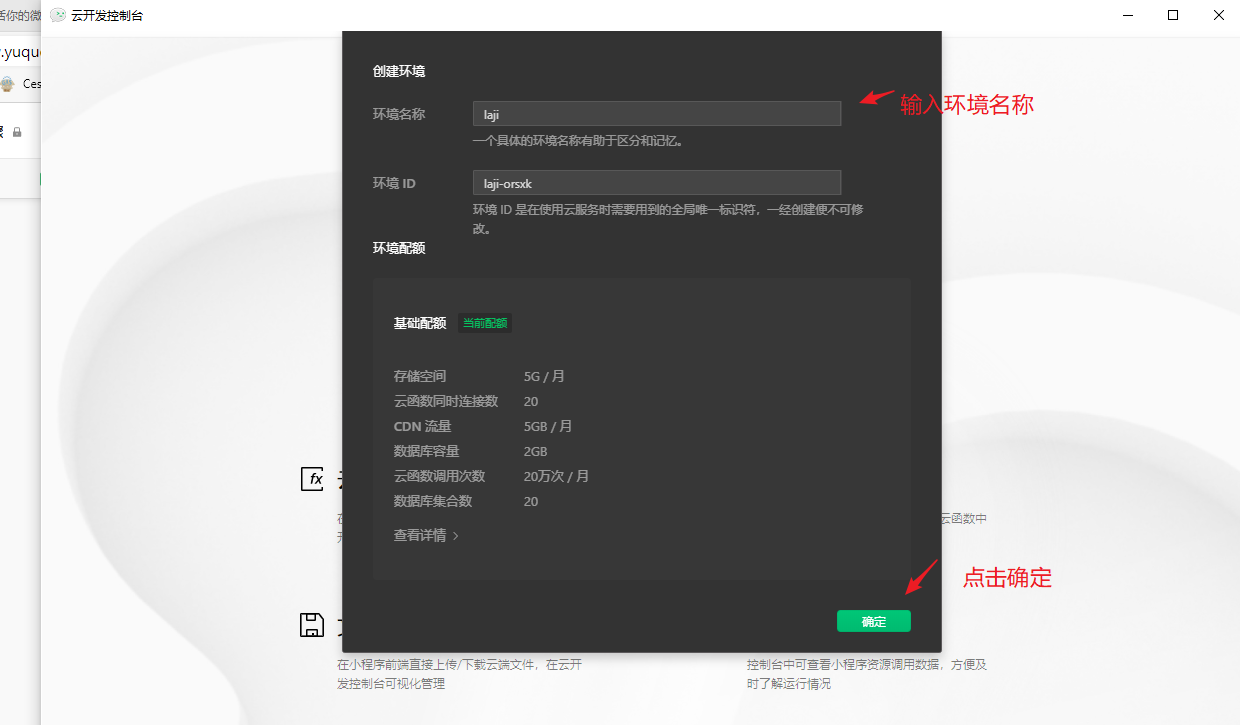
Task: Click the 基础配额 heading
Action: [420, 323]
